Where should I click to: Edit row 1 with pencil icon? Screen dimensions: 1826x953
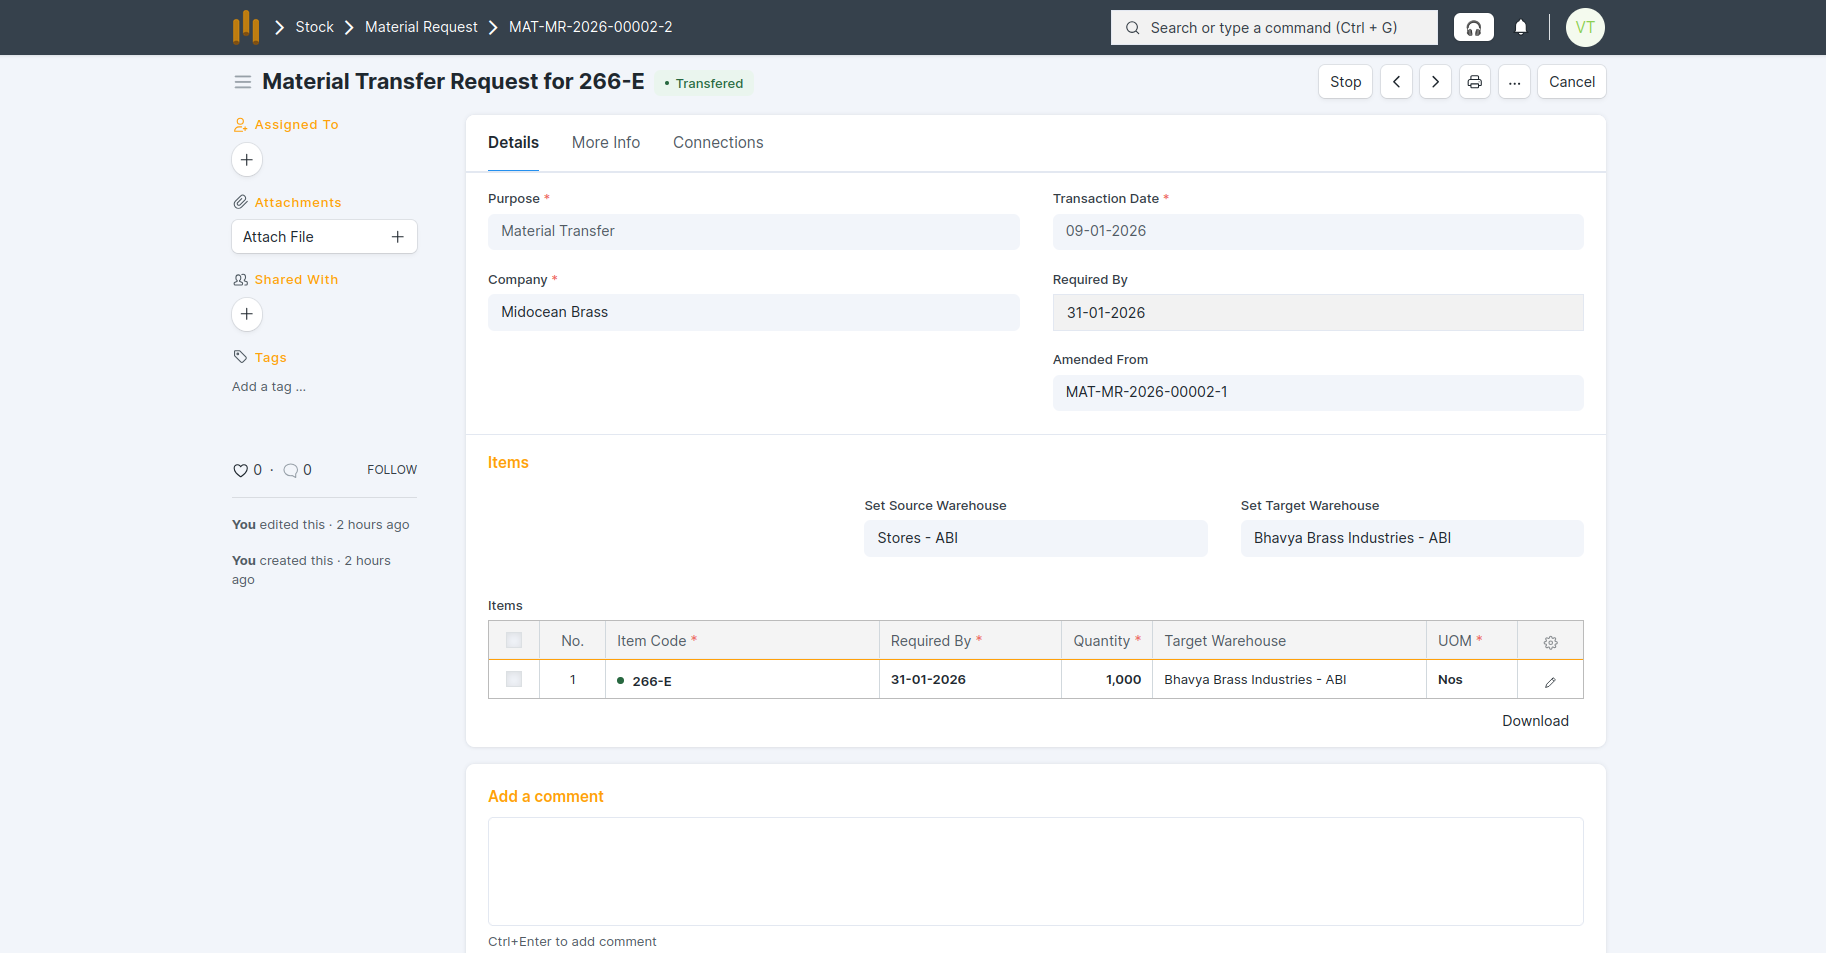coord(1550,681)
